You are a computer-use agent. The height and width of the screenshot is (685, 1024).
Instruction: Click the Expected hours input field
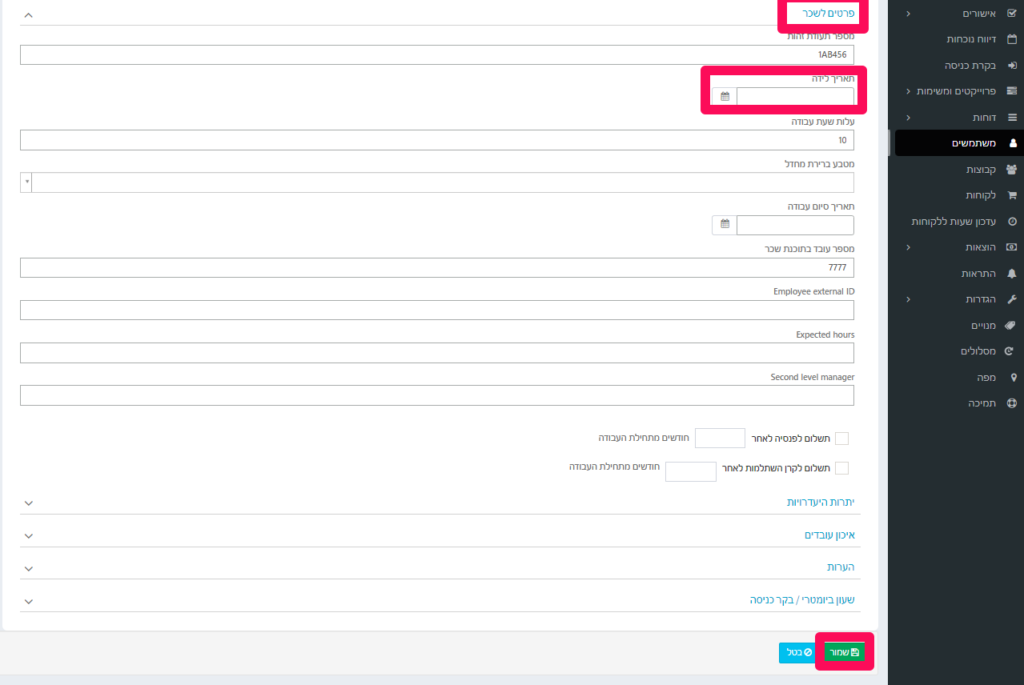click(x=437, y=353)
